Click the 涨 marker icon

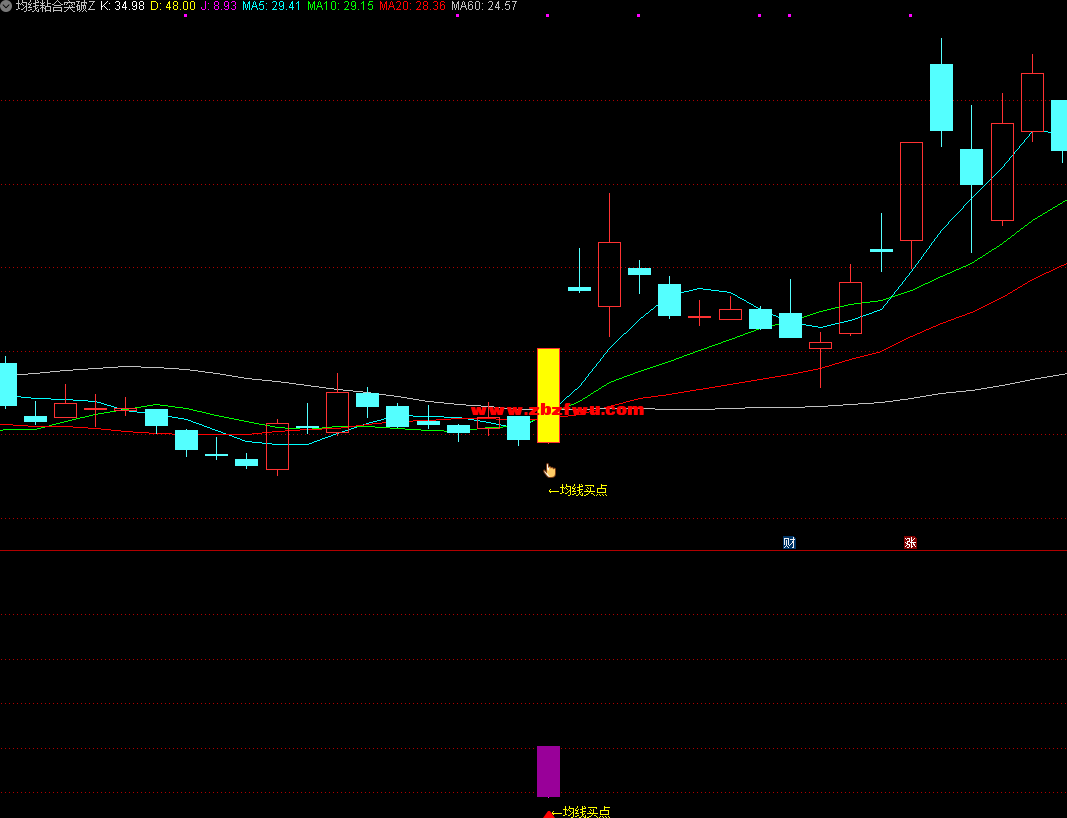click(910, 543)
